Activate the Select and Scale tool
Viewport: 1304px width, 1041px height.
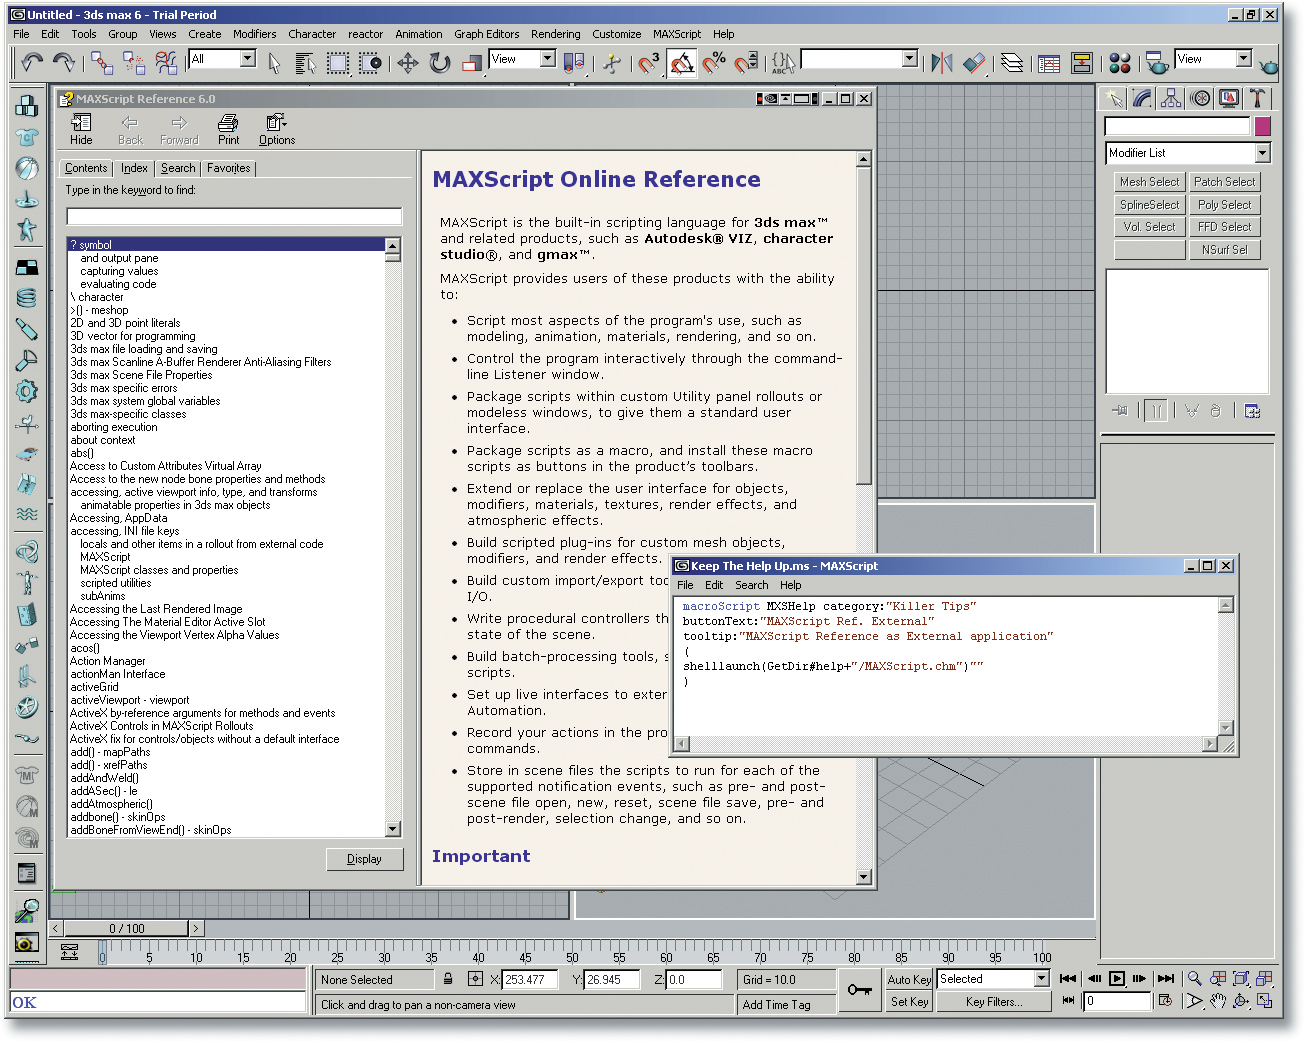[x=472, y=63]
